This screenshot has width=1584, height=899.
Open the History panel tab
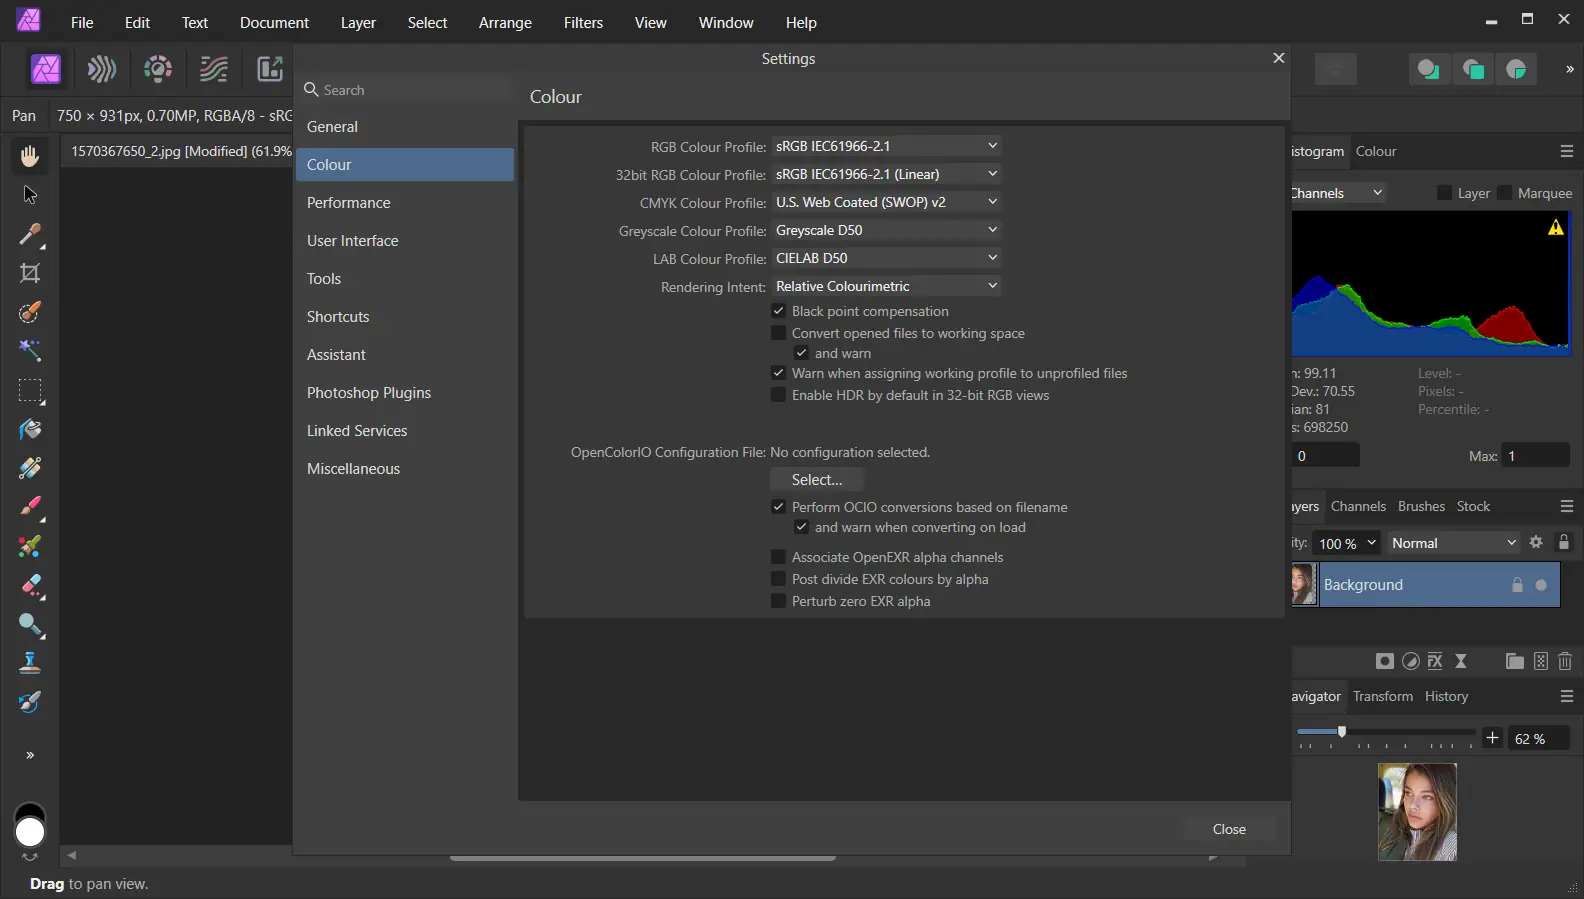point(1446,696)
